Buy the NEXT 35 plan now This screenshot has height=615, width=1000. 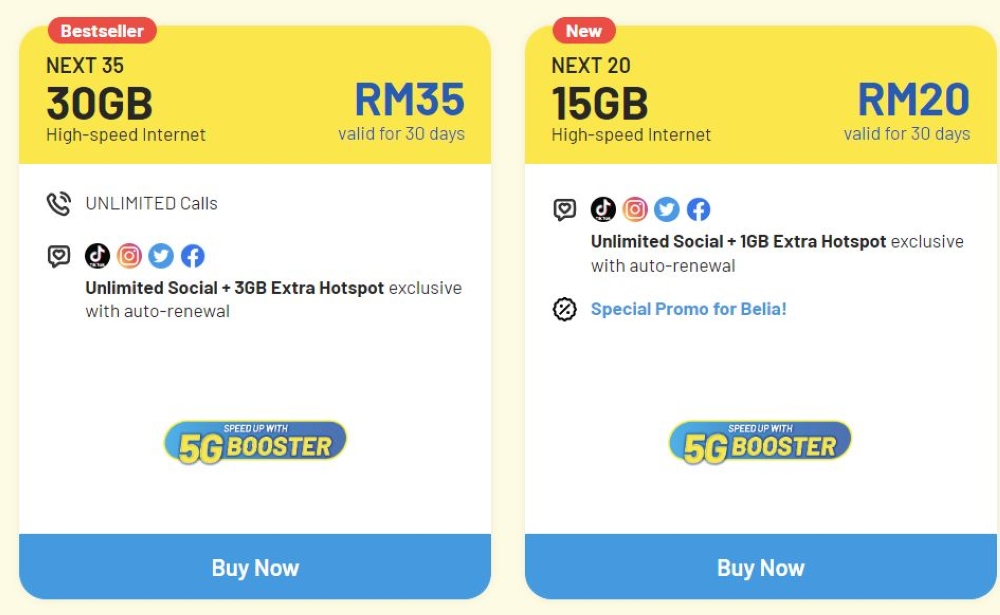[x=255, y=567]
